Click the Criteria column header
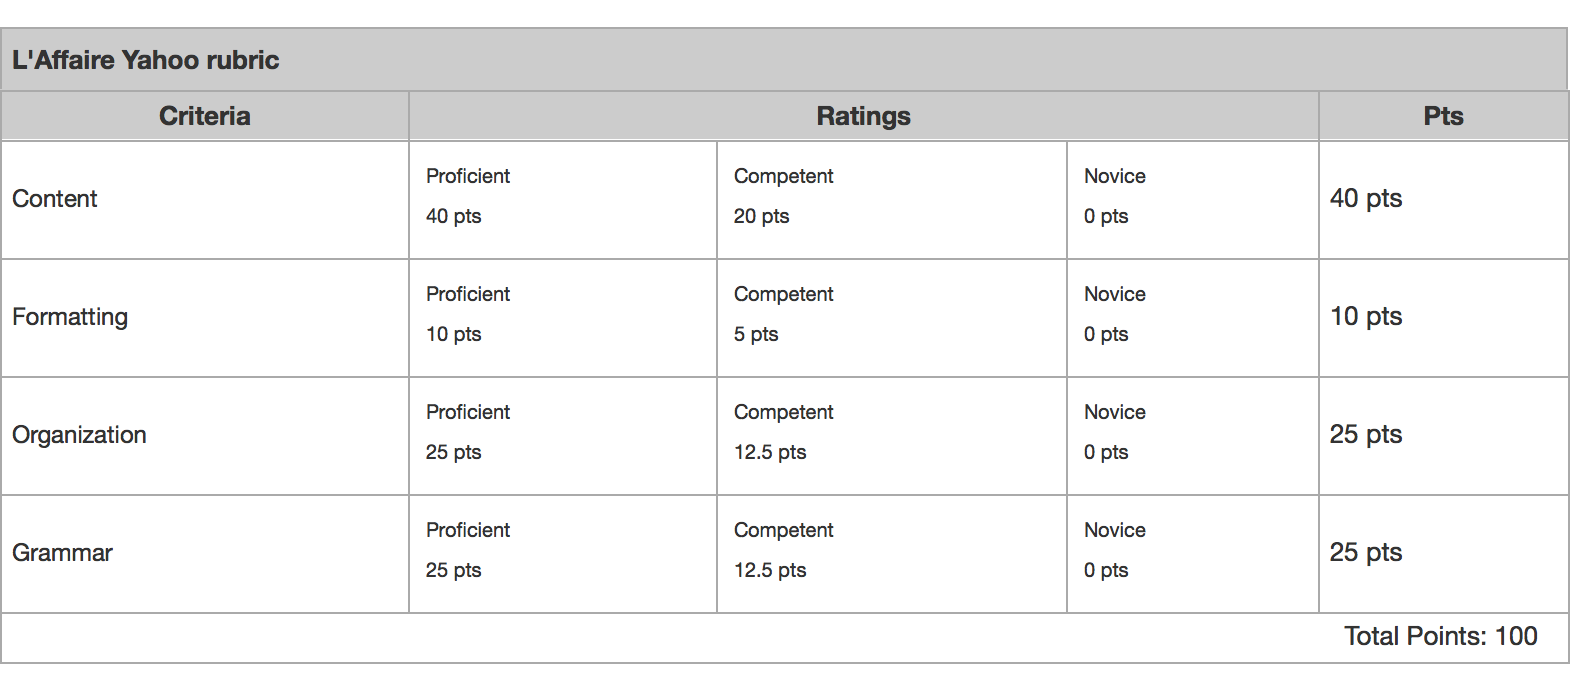The image size is (1588, 690). 205,116
